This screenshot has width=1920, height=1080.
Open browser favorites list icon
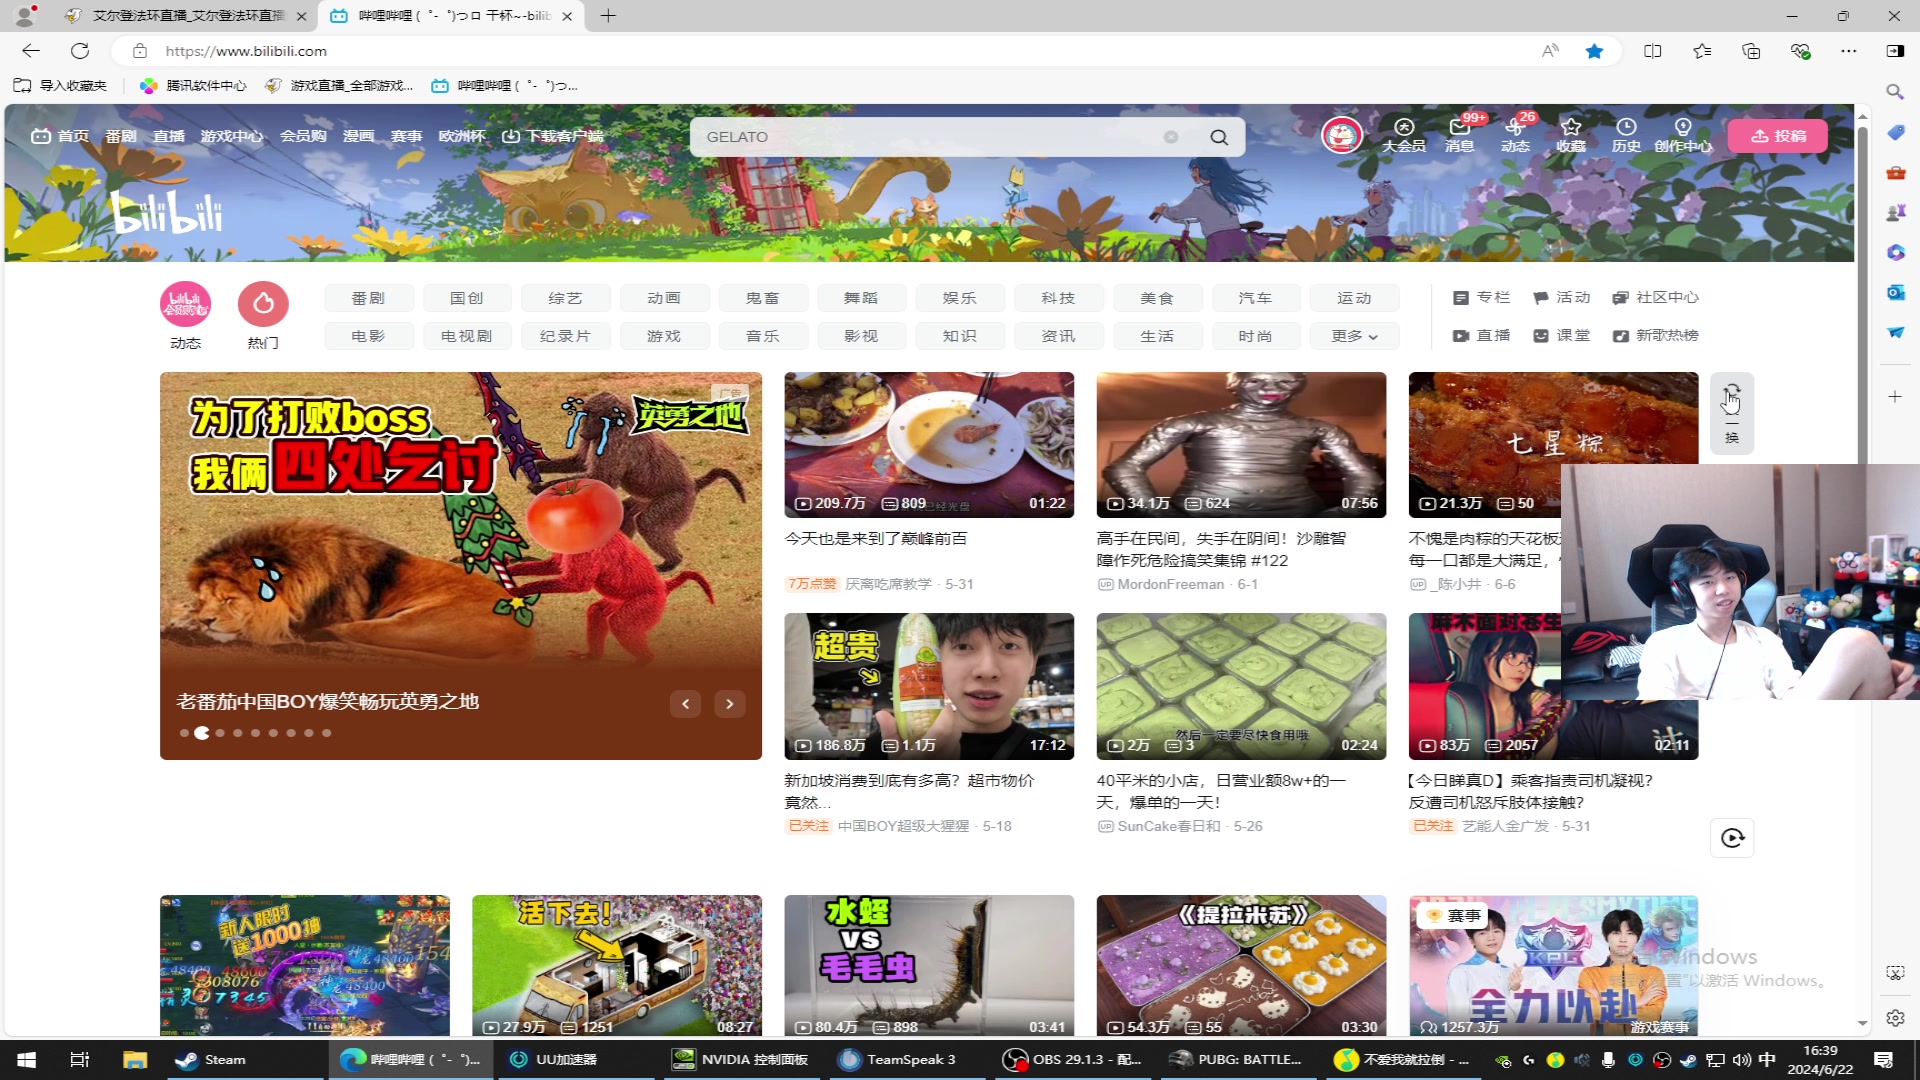pos(1702,51)
